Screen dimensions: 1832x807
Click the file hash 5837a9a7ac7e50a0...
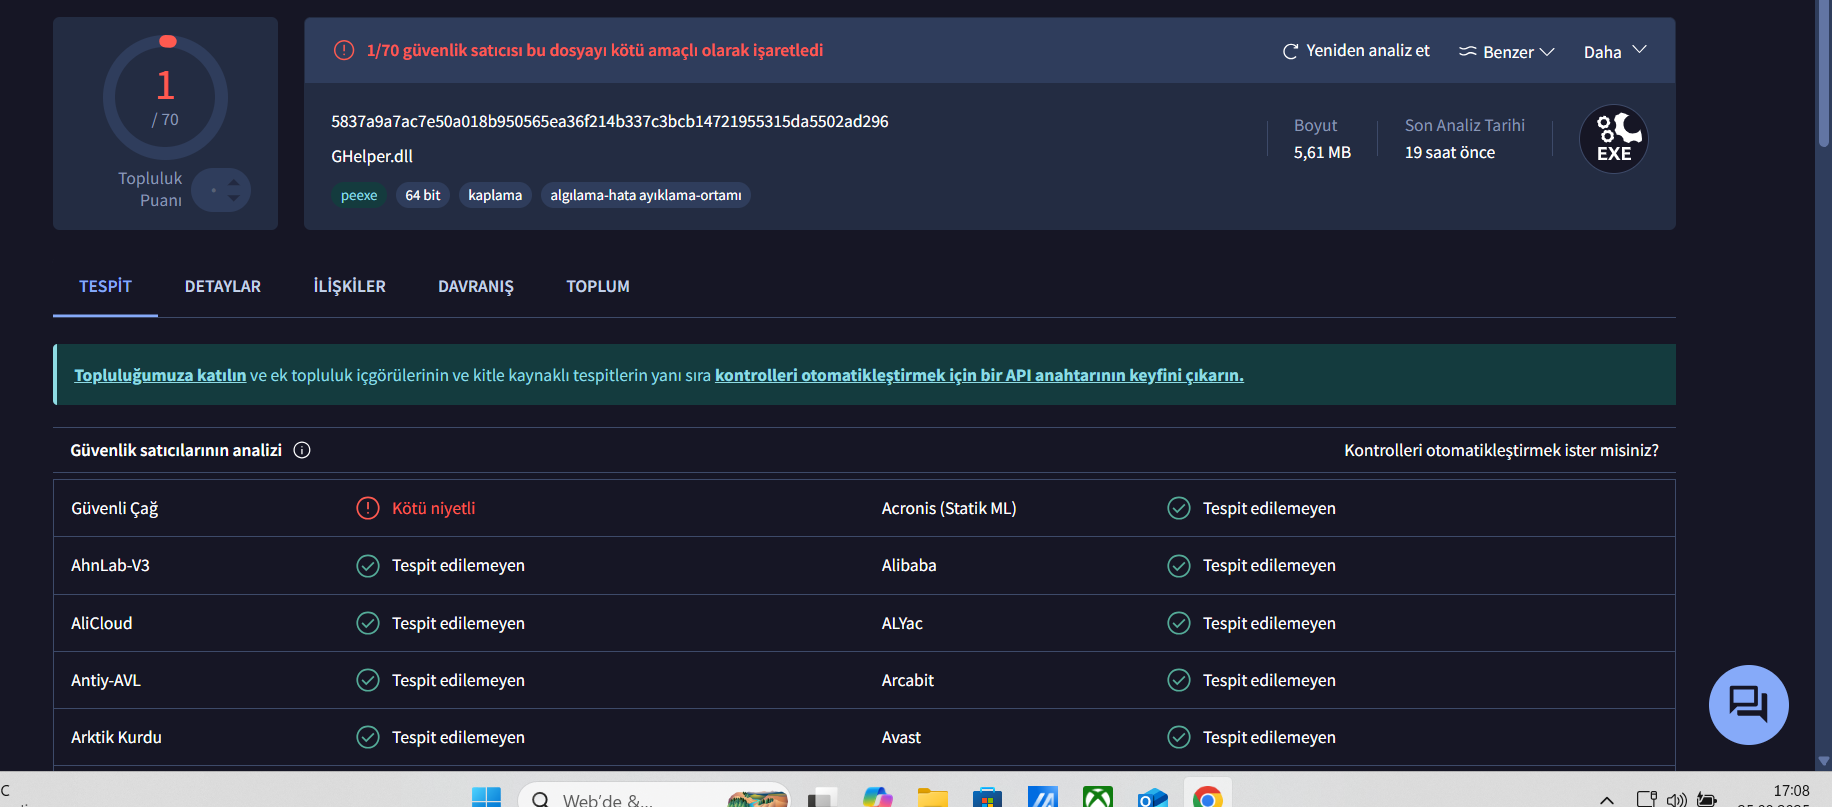click(x=610, y=121)
